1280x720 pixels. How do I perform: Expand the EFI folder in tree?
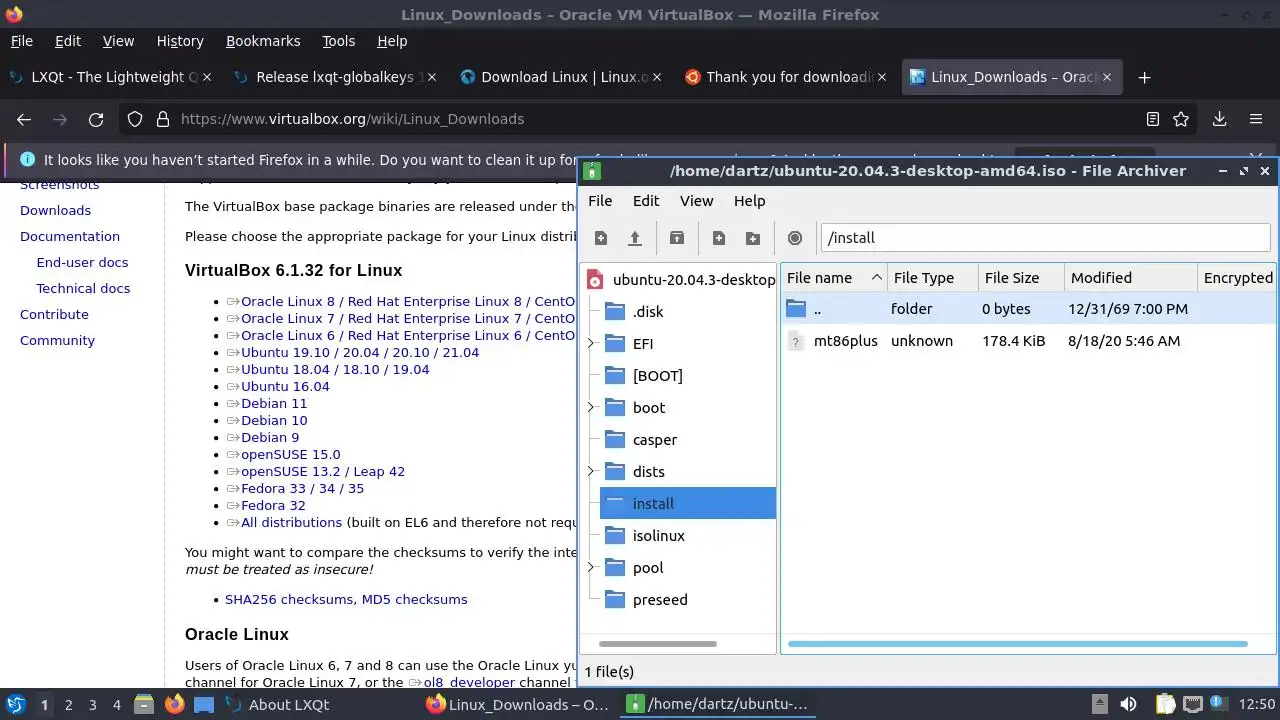[x=591, y=344]
